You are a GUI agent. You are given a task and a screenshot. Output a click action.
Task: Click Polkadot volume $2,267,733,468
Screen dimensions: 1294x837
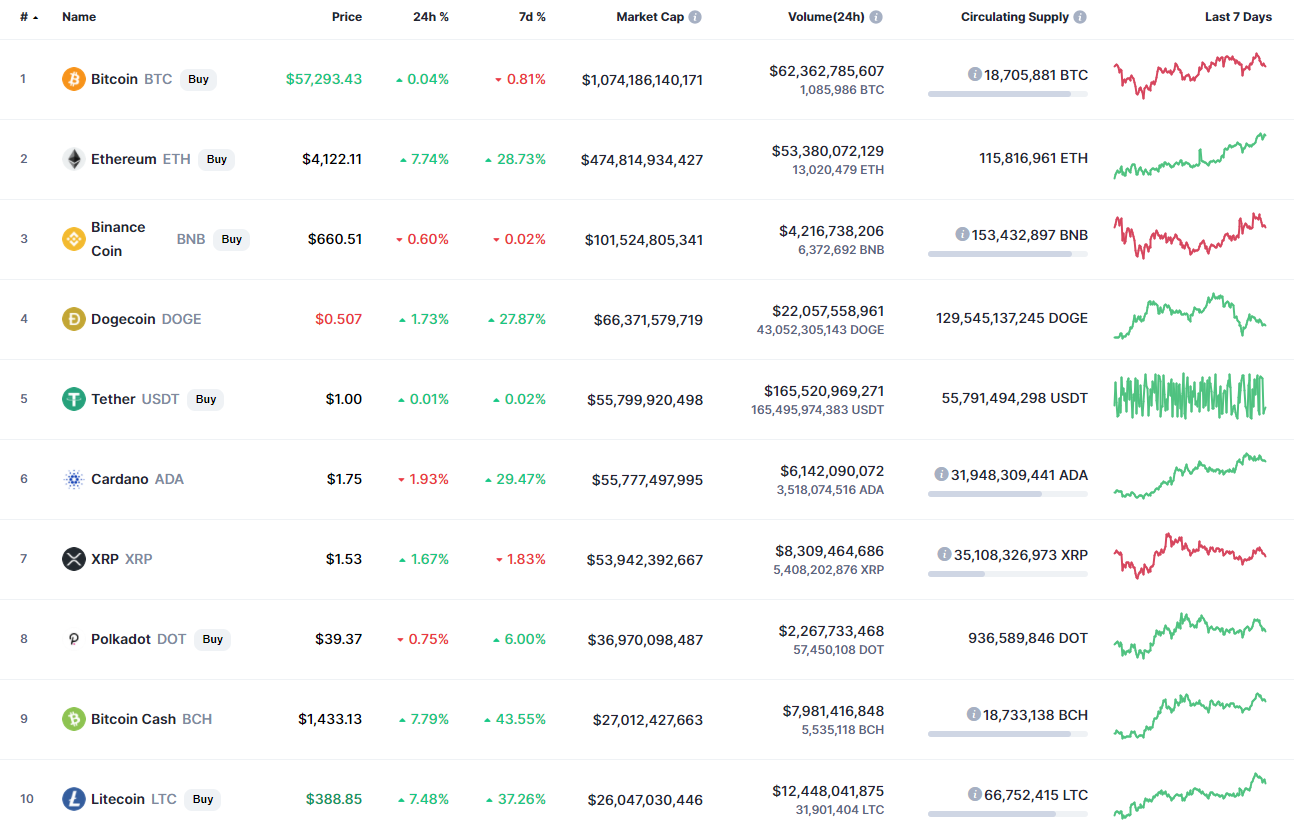[x=831, y=631]
